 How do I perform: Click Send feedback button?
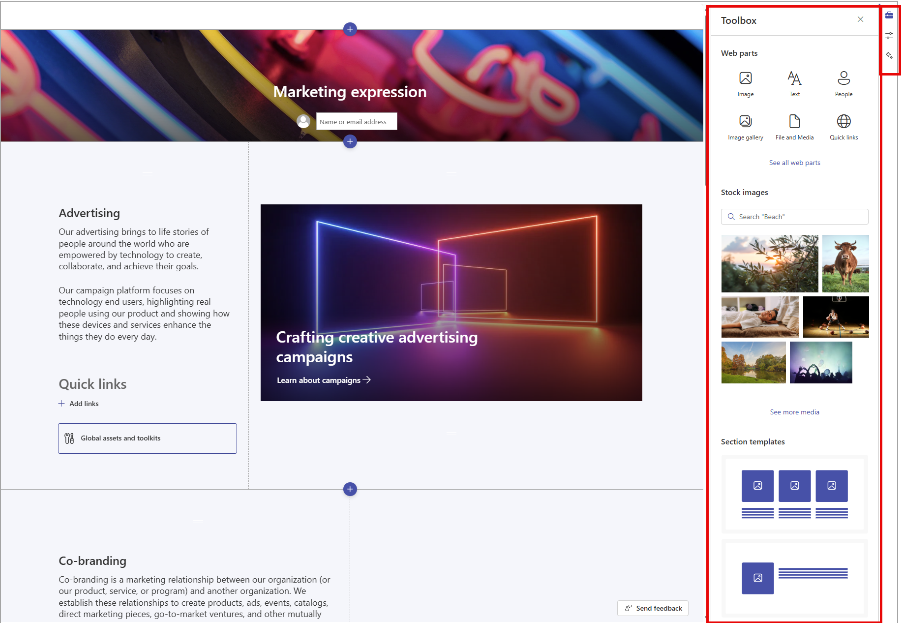click(653, 608)
